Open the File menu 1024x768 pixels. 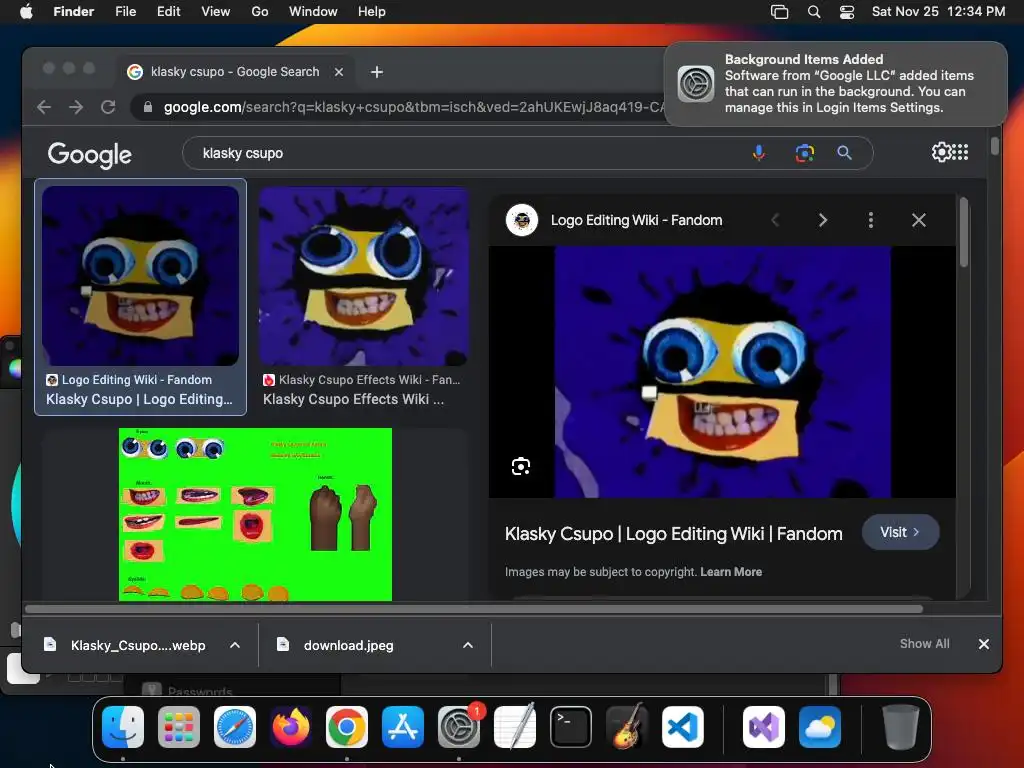(x=125, y=11)
